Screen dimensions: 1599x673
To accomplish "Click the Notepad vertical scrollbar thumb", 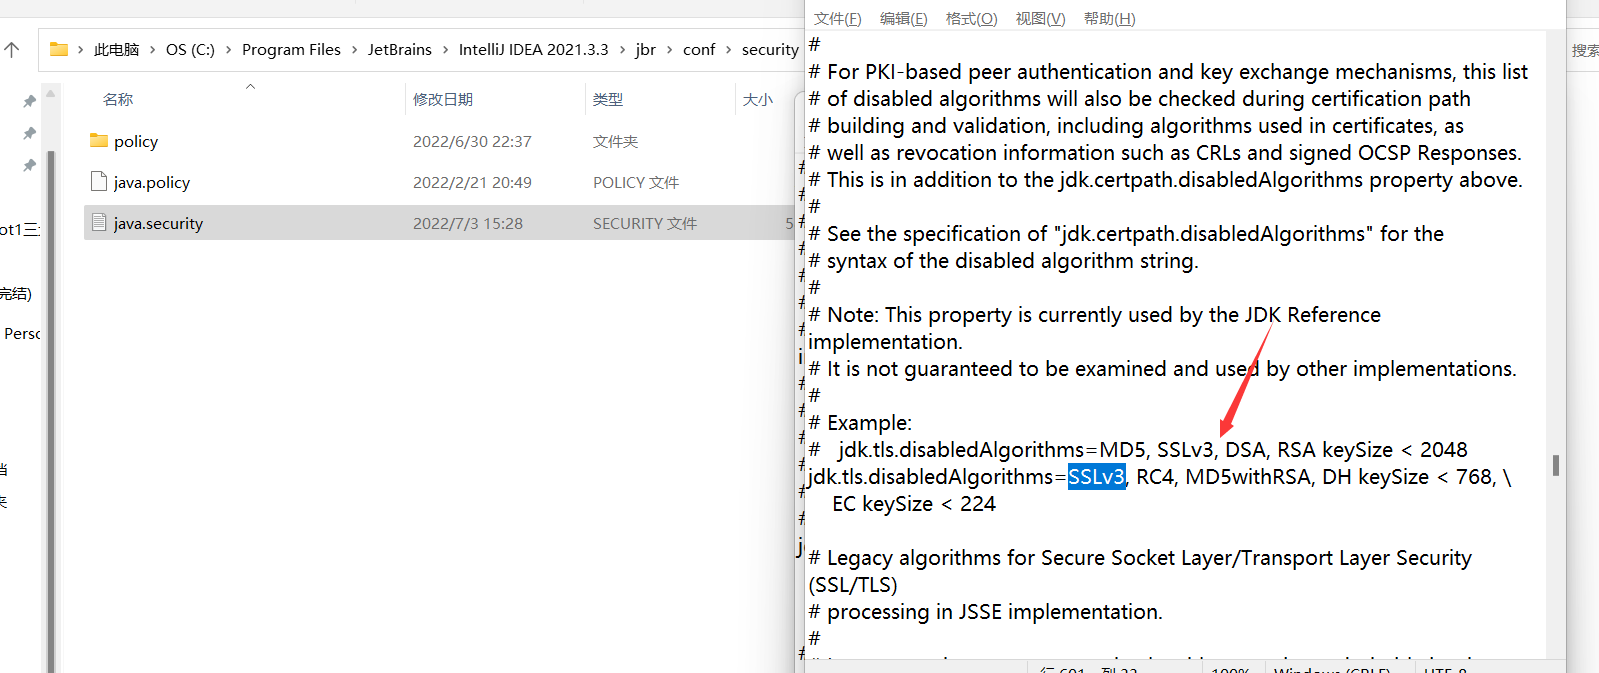I will (1555, 465).
